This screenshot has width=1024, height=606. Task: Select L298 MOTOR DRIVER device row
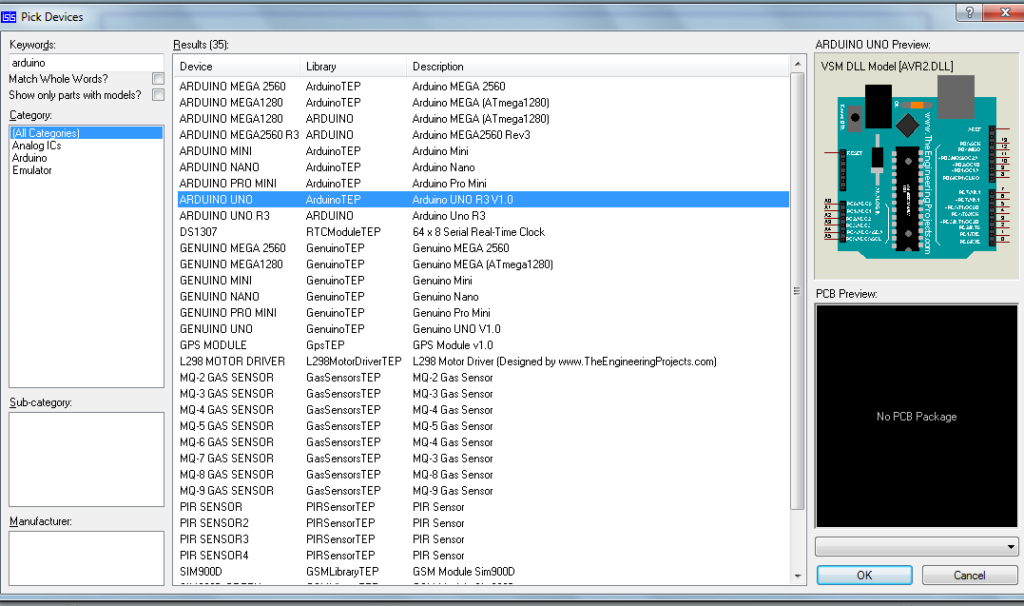pyautogui.click(x=232, y=361)
